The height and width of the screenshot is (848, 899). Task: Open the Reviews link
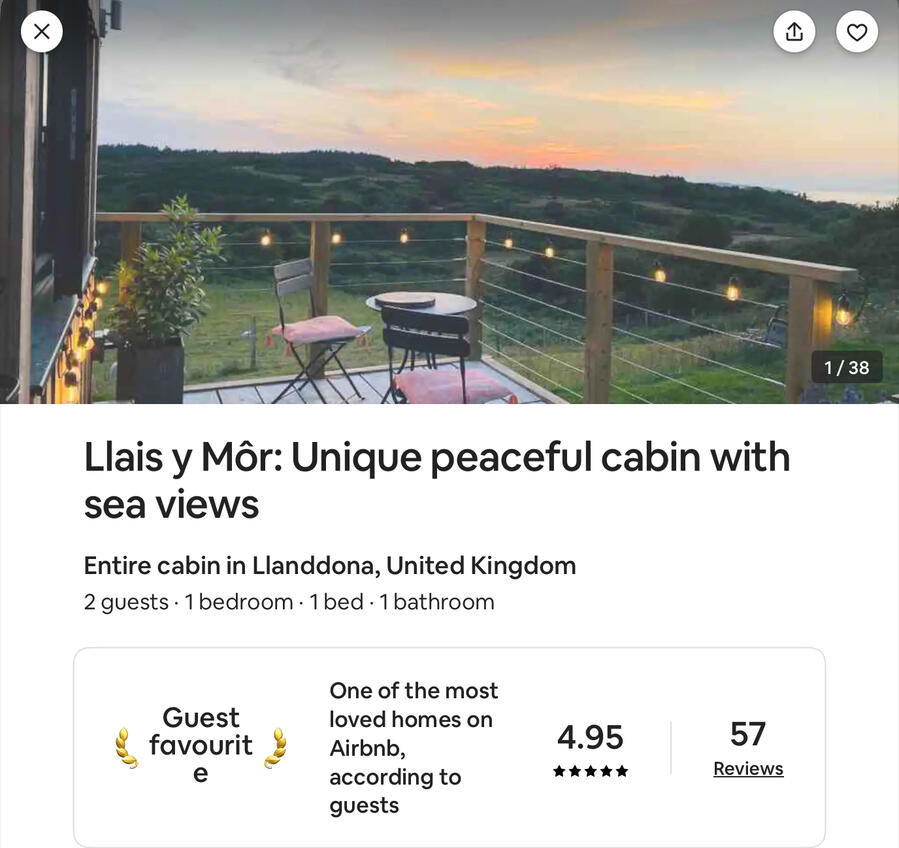point(748,769)
